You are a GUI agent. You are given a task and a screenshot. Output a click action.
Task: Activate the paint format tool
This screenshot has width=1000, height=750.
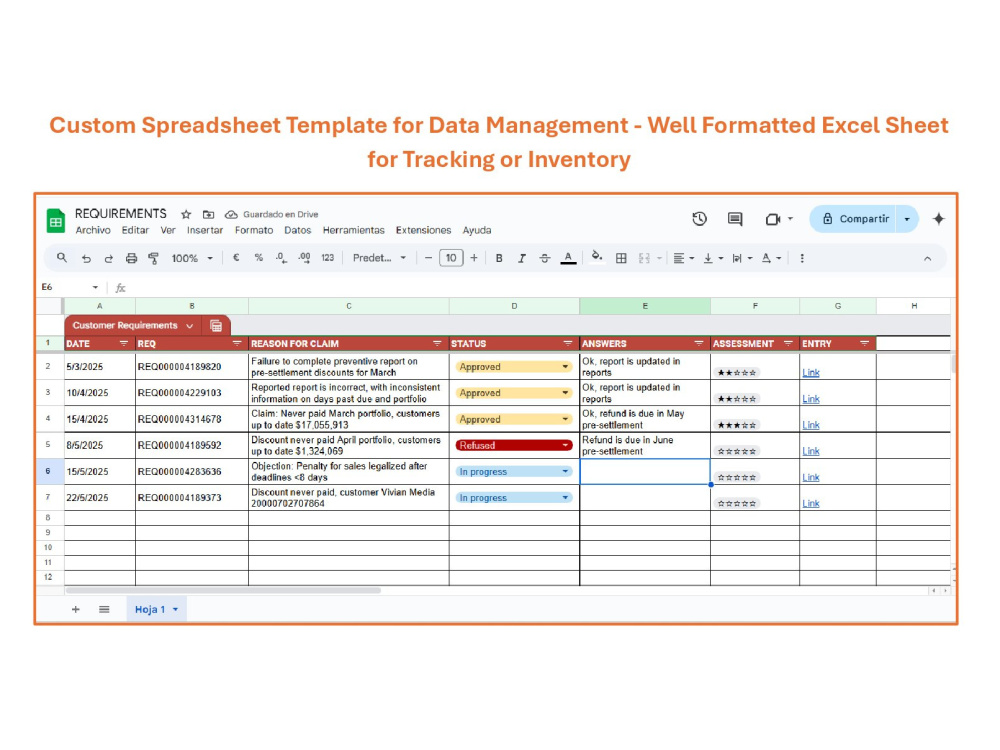click(x=154, y=258)
